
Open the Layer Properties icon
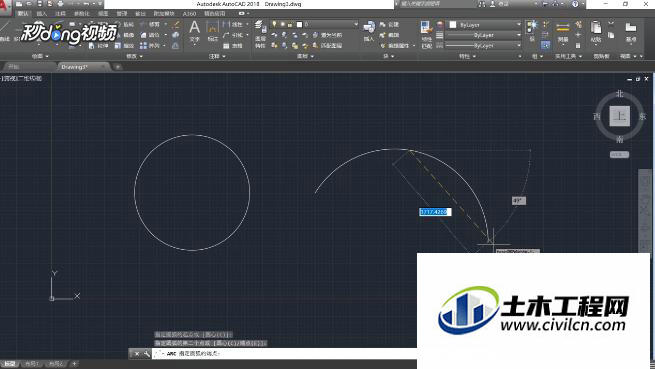(260, 26)
